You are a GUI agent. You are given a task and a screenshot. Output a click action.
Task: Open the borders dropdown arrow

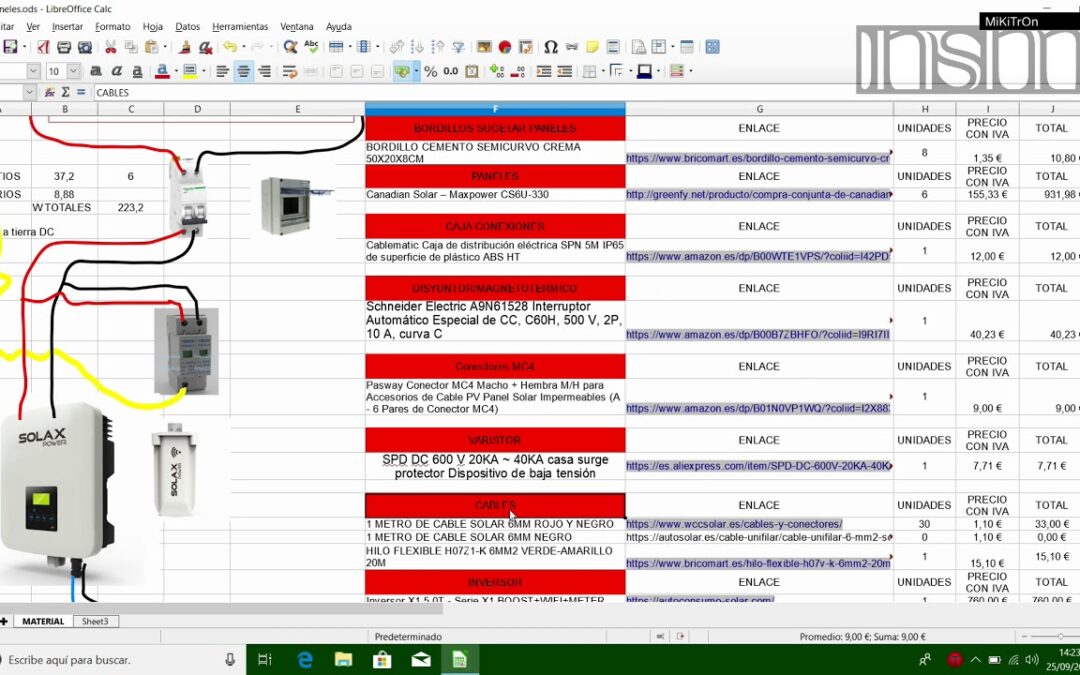(603, 71)
